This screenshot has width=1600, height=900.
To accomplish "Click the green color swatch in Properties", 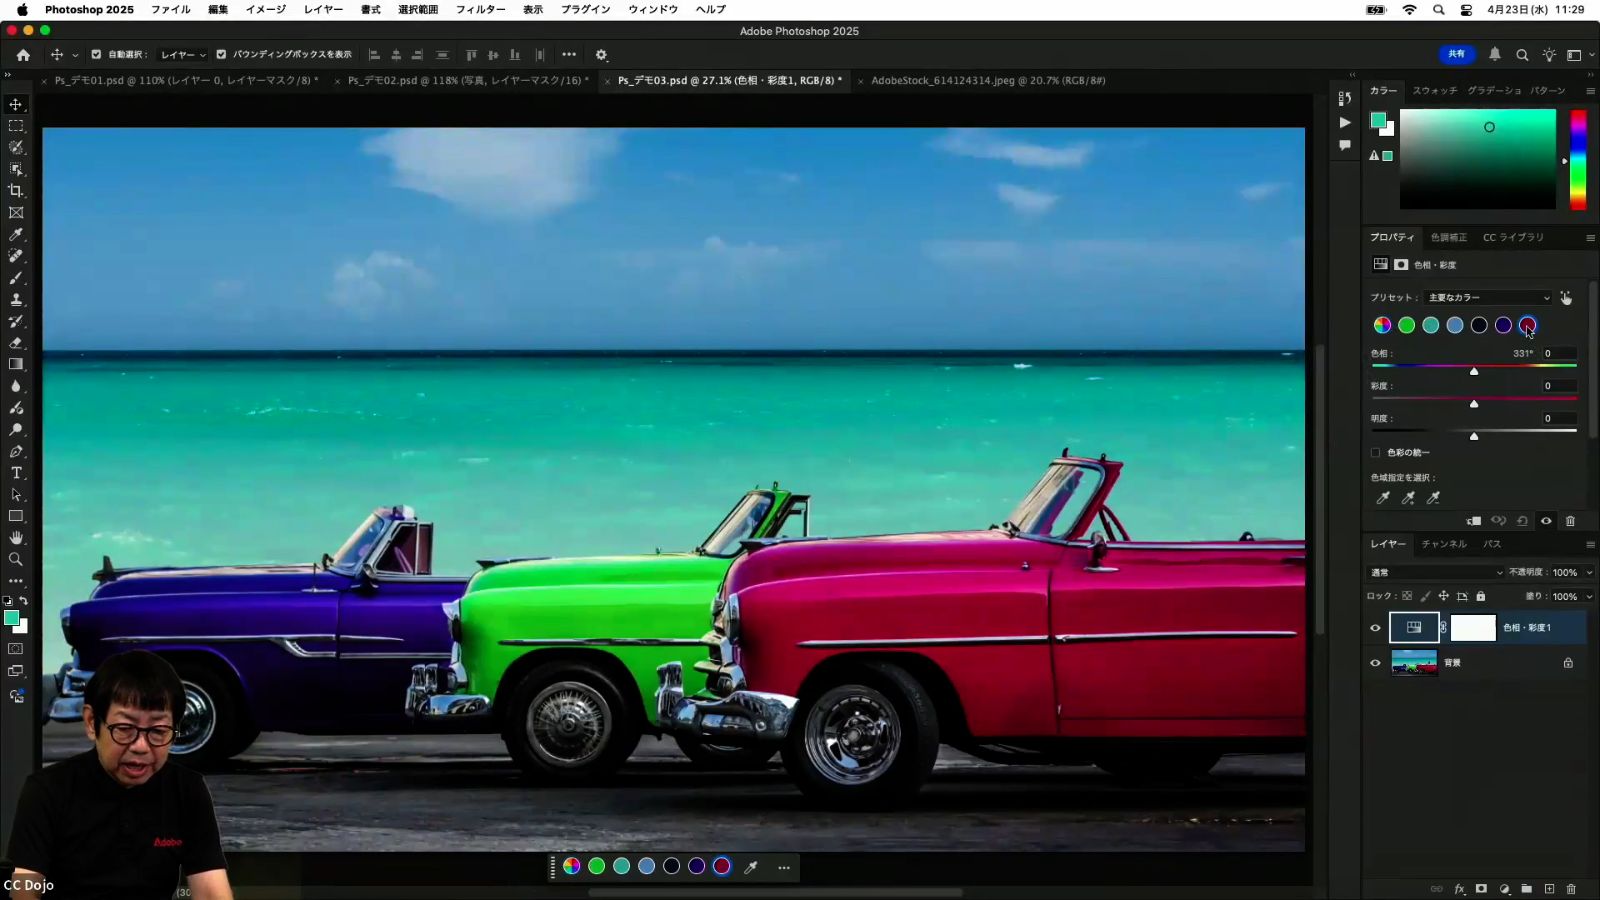I will click(x=1407, y=325).
